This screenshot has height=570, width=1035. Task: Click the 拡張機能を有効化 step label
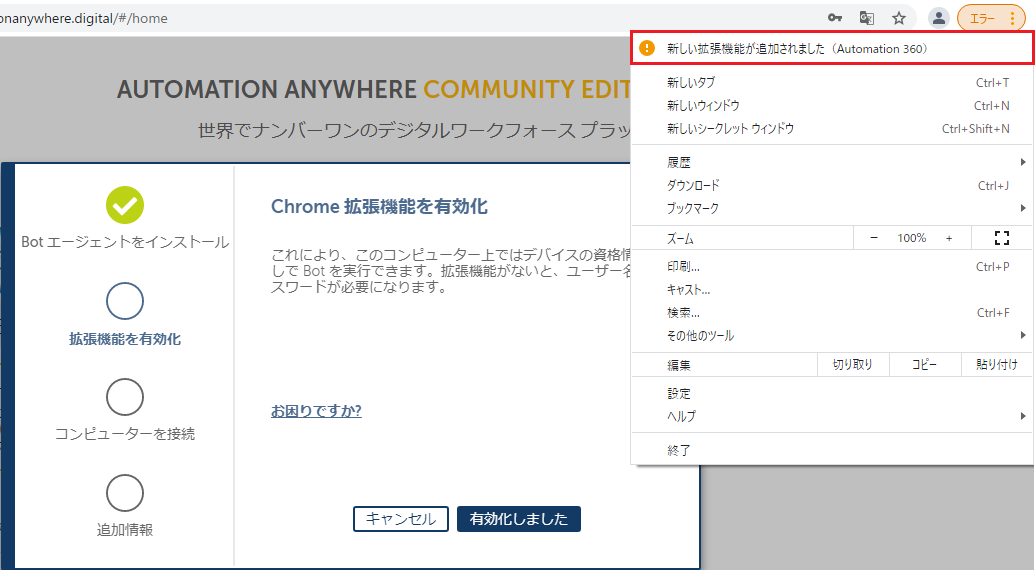[x=125, y=339]
